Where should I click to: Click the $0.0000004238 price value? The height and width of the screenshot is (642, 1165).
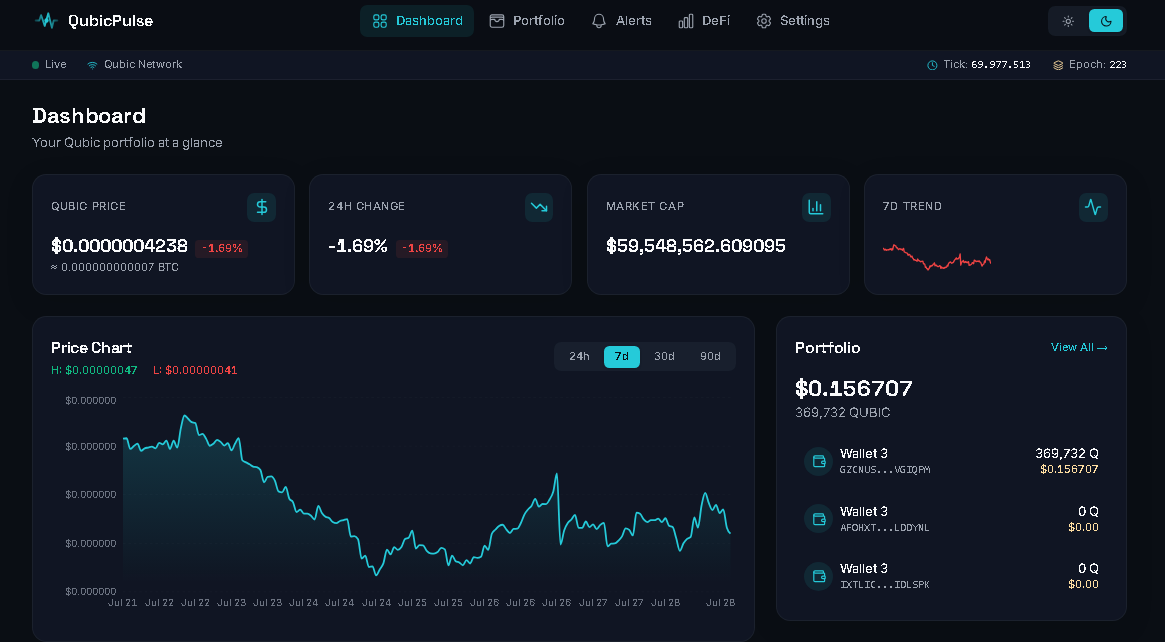click(x=119, y=246)
